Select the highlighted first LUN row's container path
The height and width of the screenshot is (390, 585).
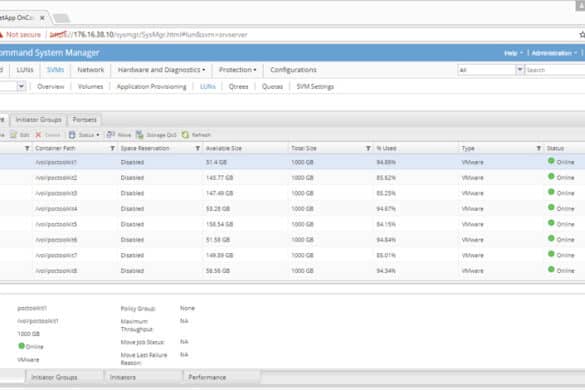56,162
